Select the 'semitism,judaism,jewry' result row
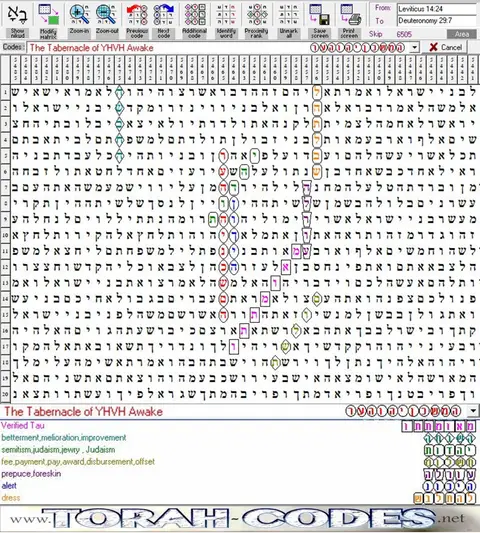The image size is (480, 533). pyautogui.click(x=239, y=450)
